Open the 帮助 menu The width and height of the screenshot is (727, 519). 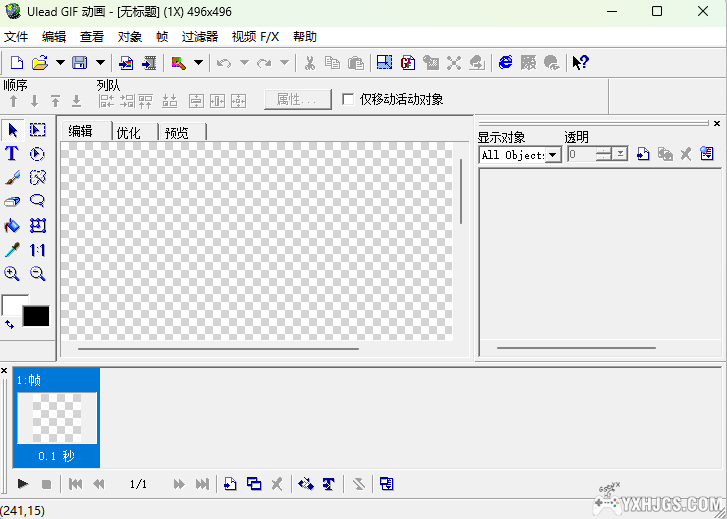pyautogui.click(x=305, y=37)
